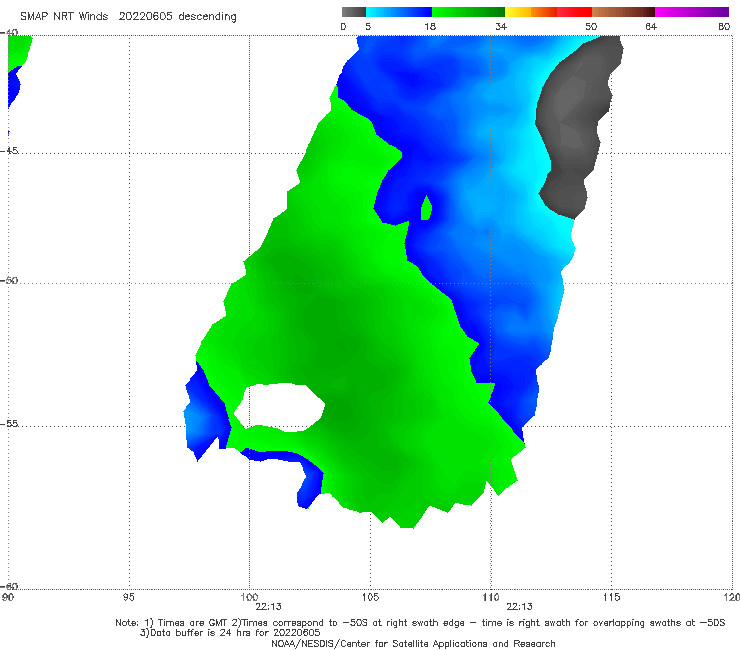
Task: Click the longitude axis label '95'
Action: pyautogui.click(x=128, y=597)
